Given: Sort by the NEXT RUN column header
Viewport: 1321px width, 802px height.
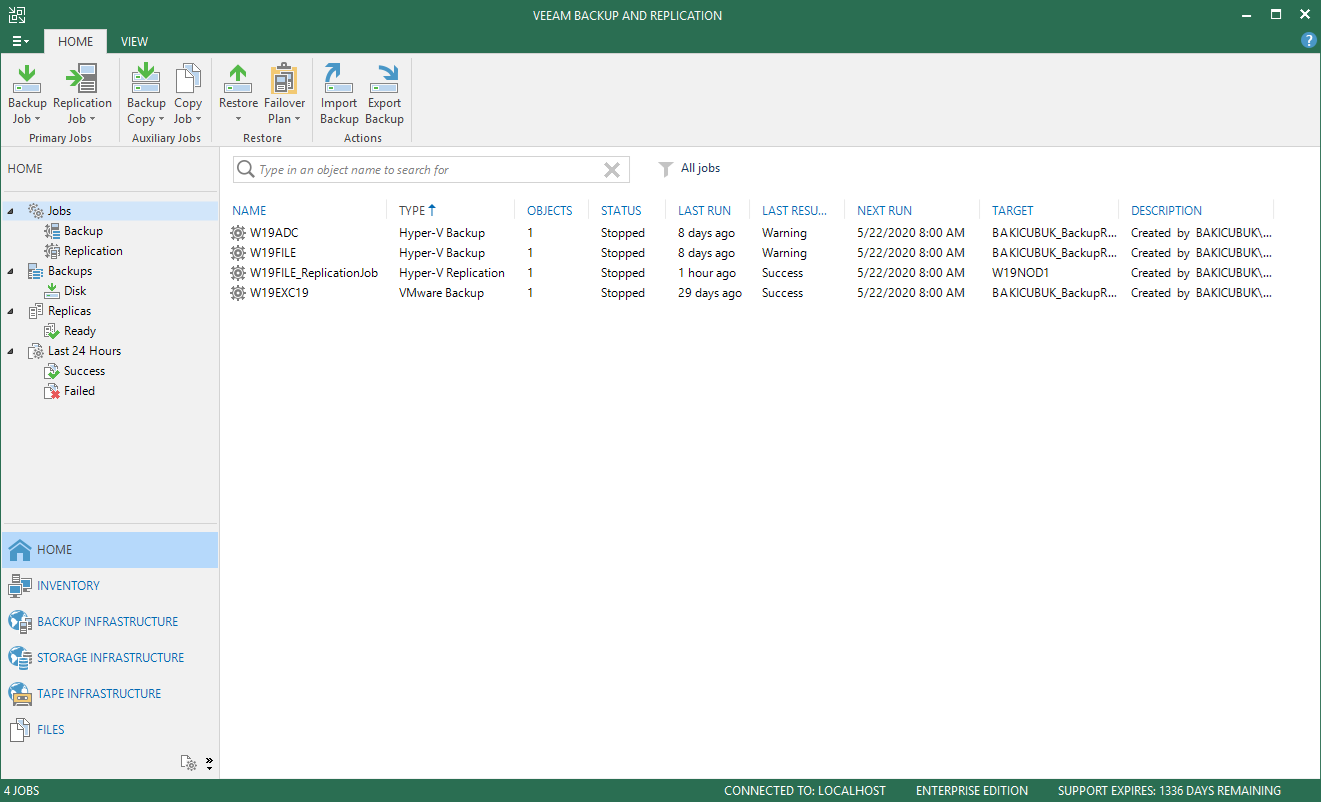Looking at the screenshot, I should tap(884, 211).
